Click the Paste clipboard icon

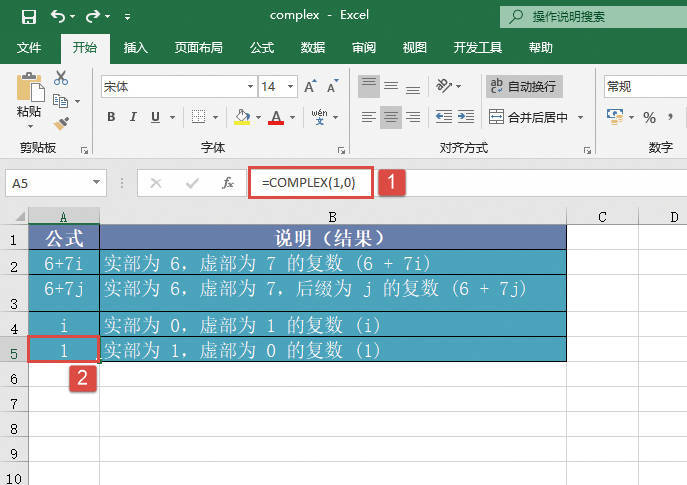click(x=29, y=90)
